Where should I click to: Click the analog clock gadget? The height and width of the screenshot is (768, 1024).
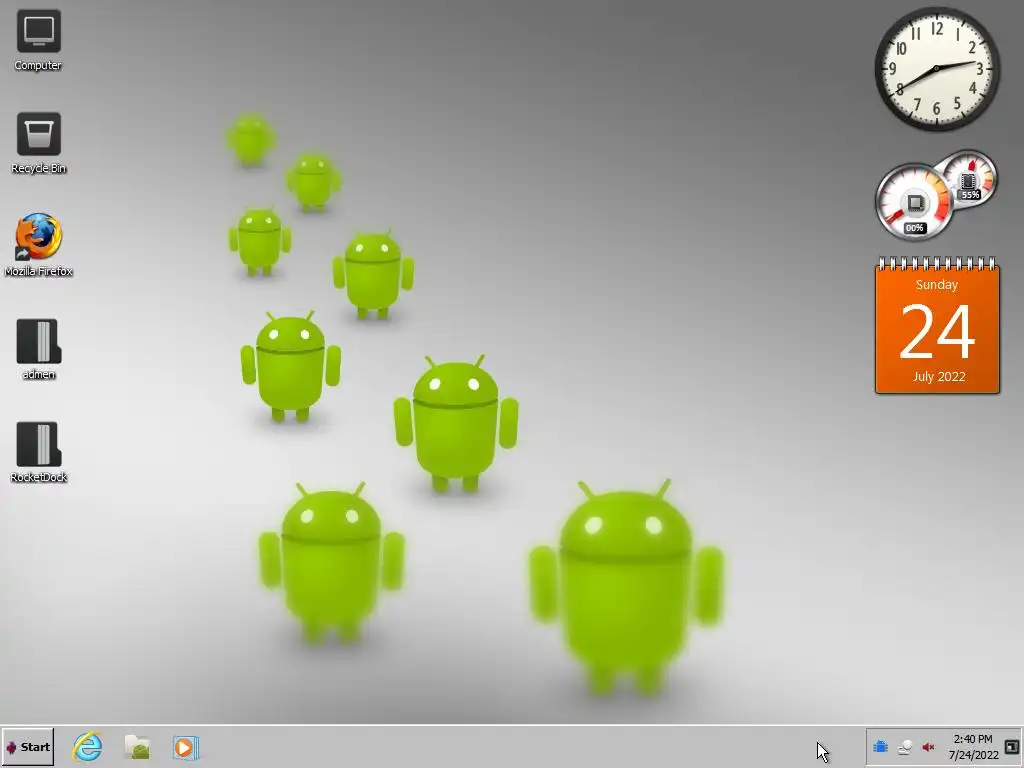[937, 69]
